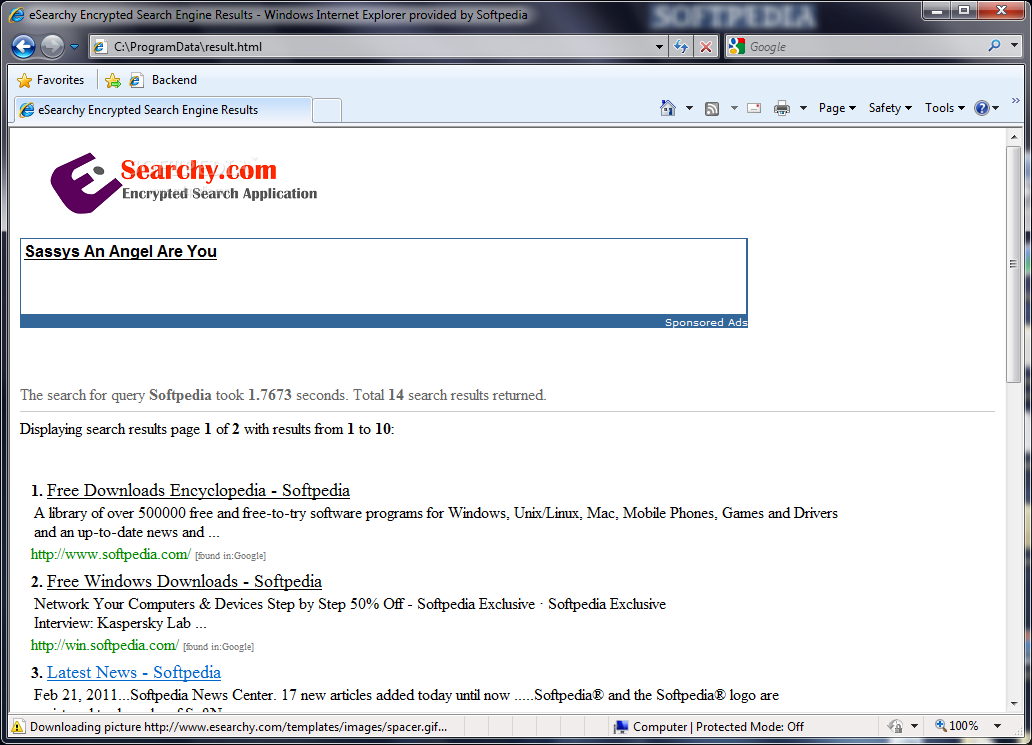Open the Help question mark icon
This screenshot has width=1032, height=745.
(x=981, y=108)
